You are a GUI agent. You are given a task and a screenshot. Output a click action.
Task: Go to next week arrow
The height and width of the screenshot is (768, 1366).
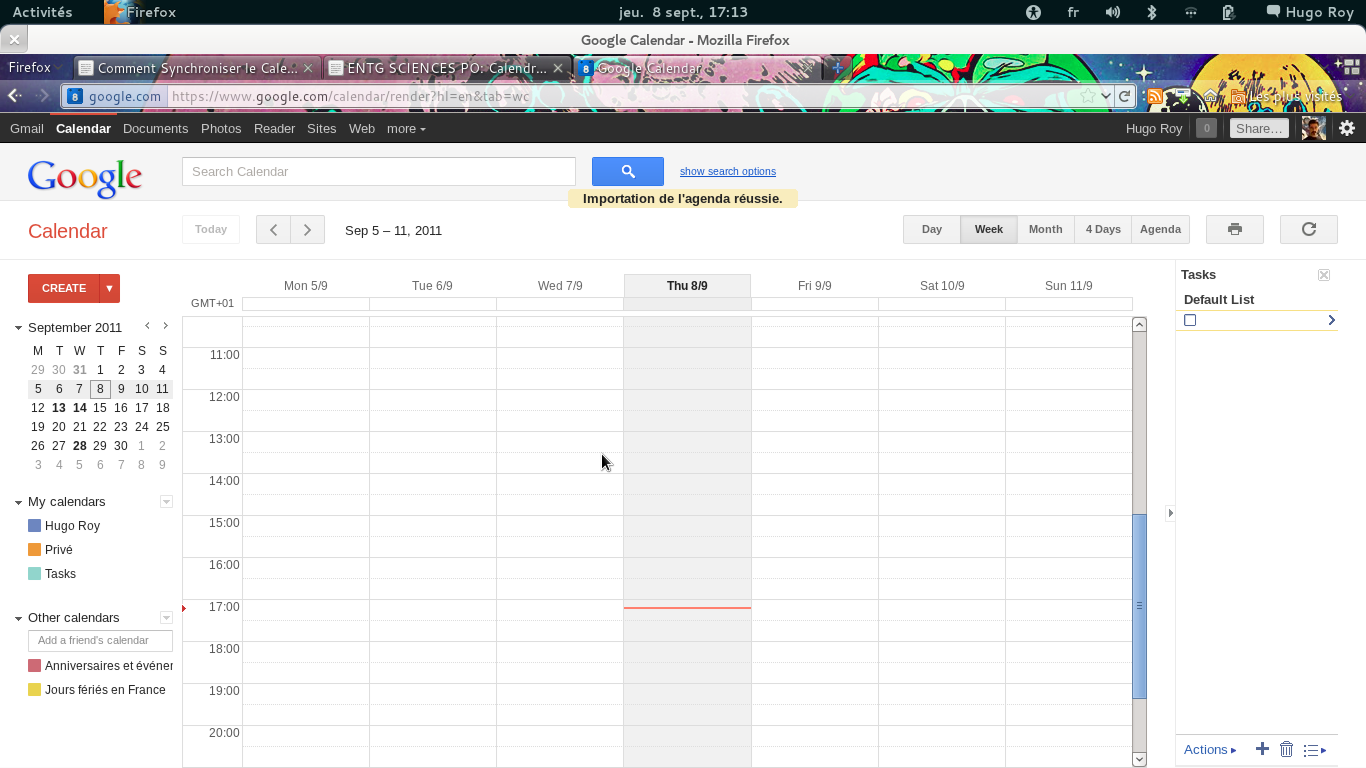coord(308,229)
